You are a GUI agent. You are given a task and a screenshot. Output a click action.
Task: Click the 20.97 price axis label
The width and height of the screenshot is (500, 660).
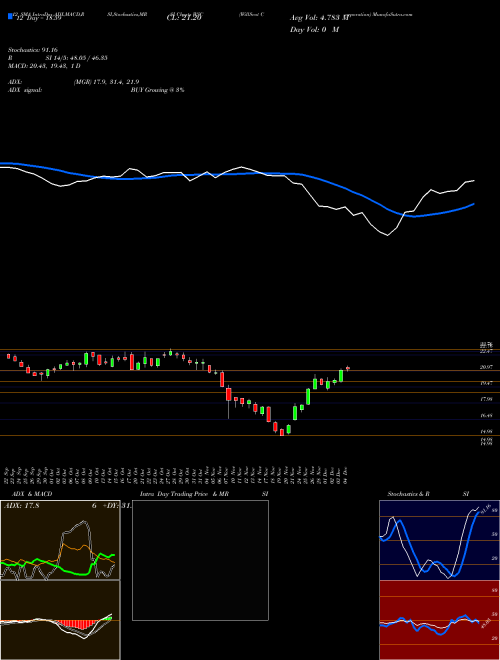pyautogui.click(x=486, y=367)
